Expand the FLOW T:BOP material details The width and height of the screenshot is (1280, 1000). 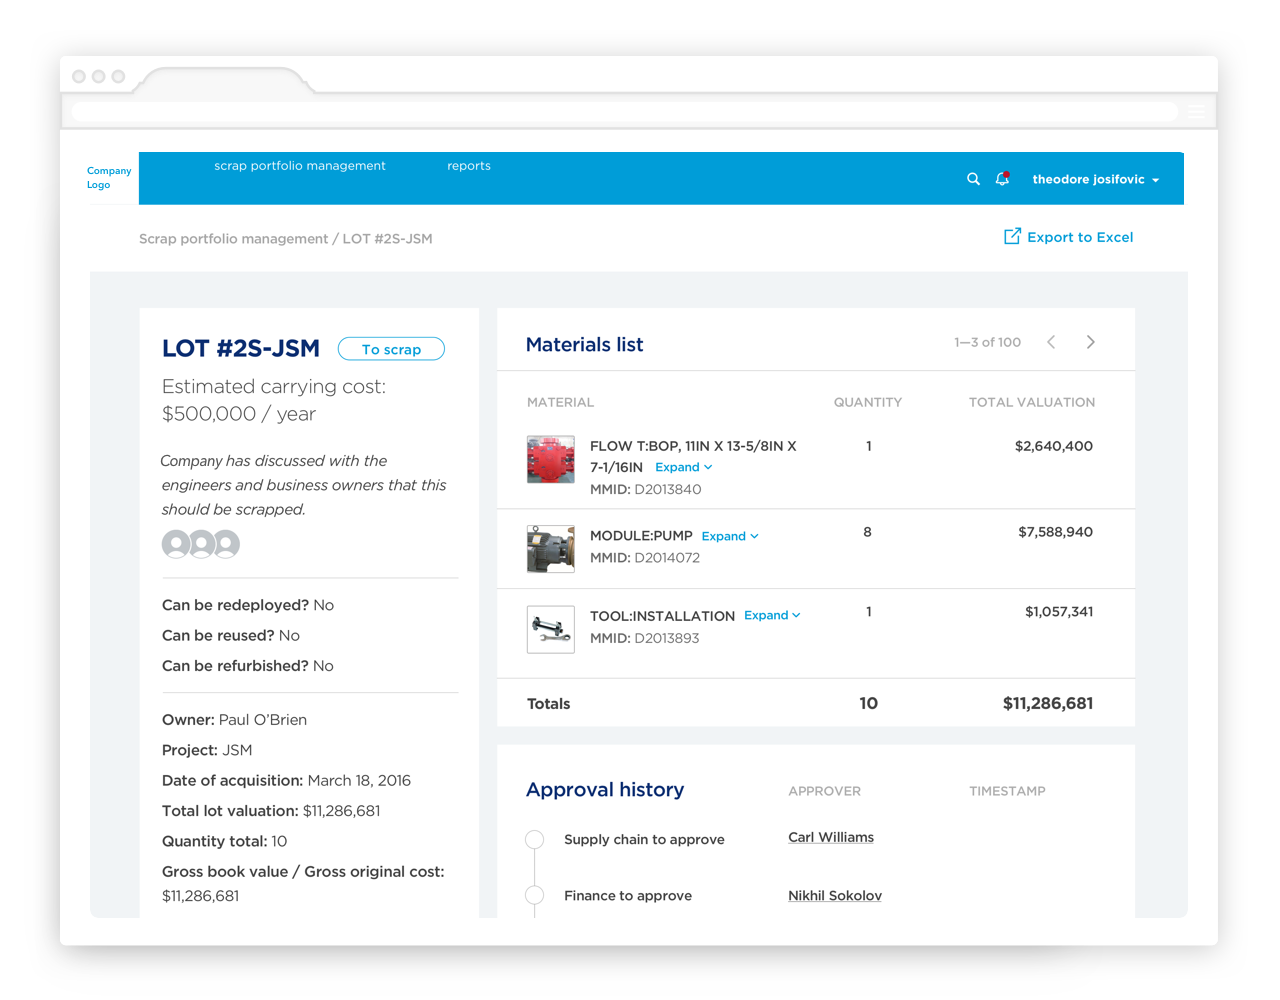(x=684, y=467)
